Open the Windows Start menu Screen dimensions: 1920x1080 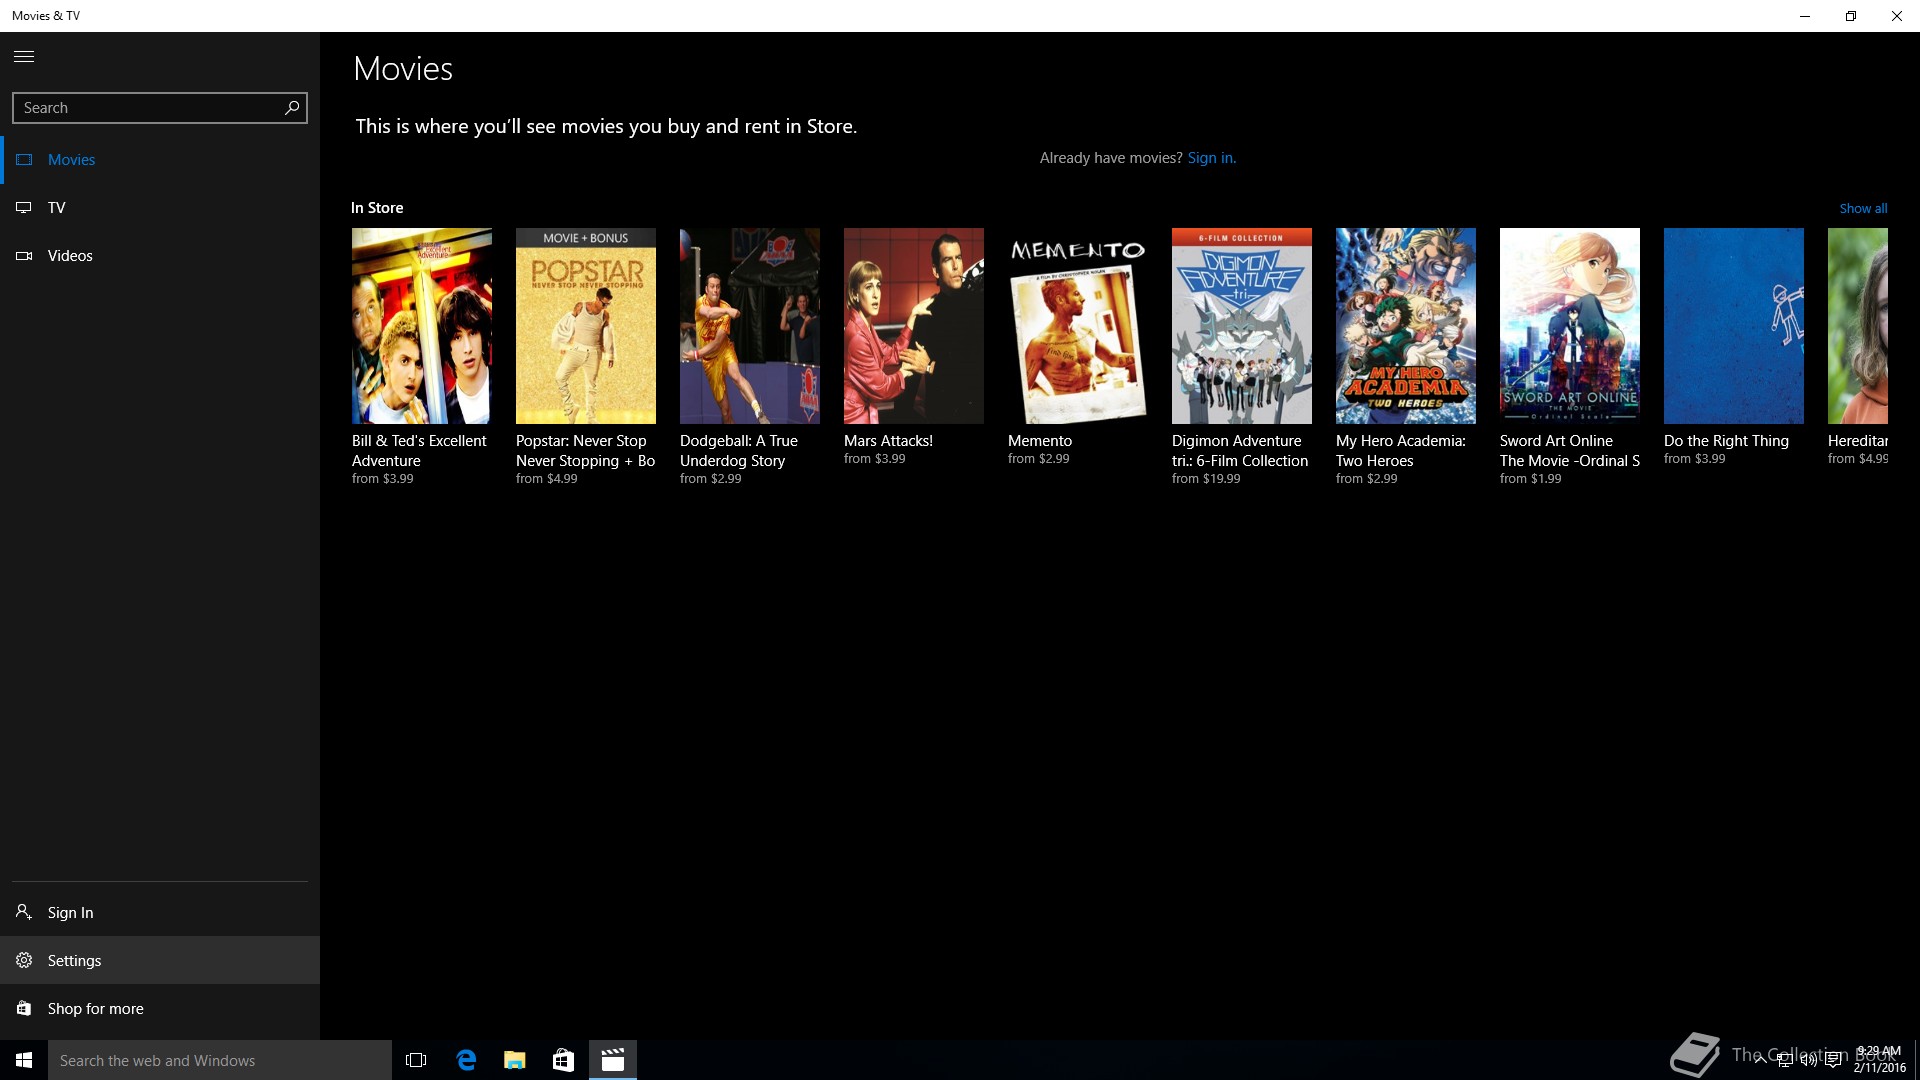(24, 1060)
